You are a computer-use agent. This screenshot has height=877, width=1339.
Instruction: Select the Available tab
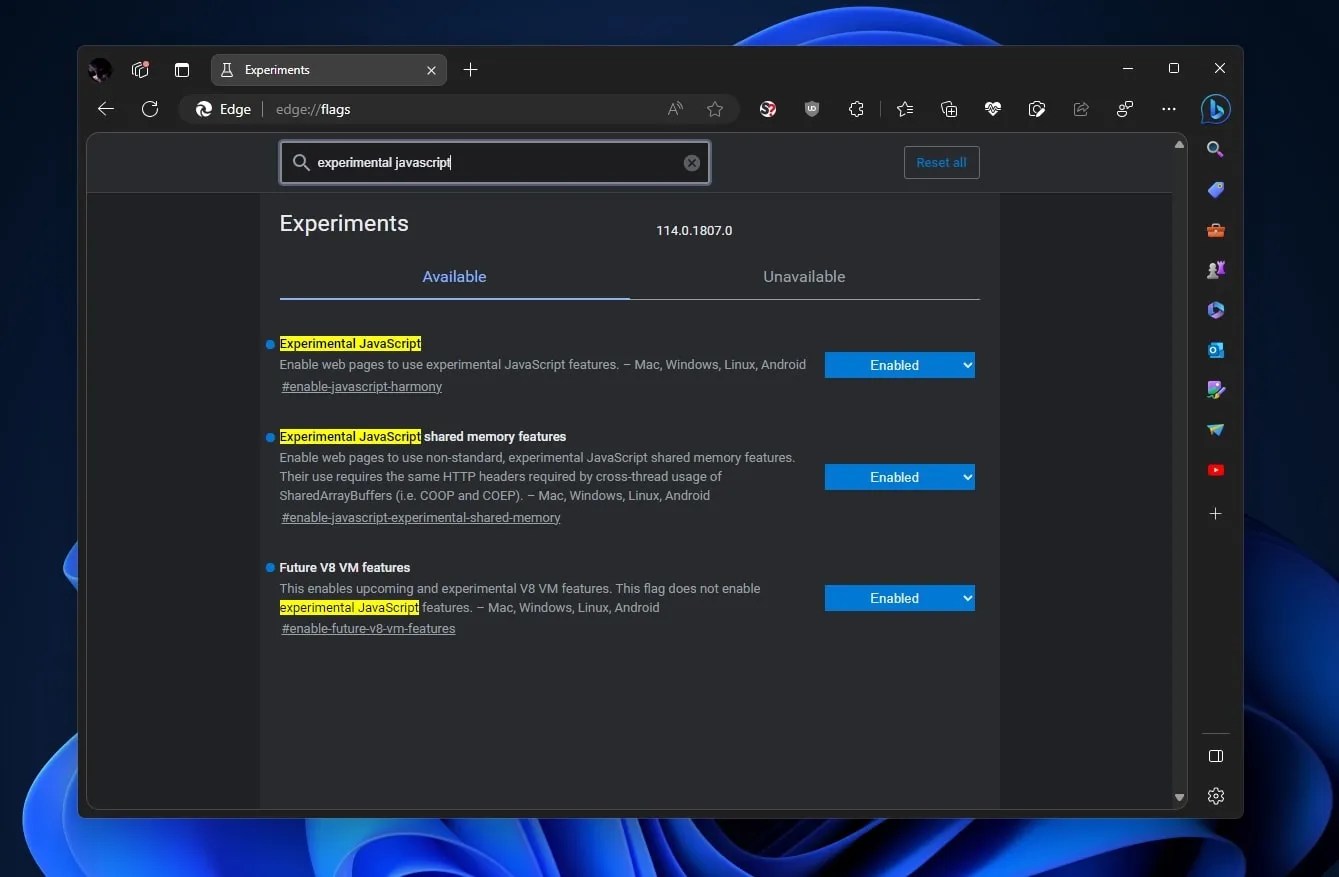[454, 276]
